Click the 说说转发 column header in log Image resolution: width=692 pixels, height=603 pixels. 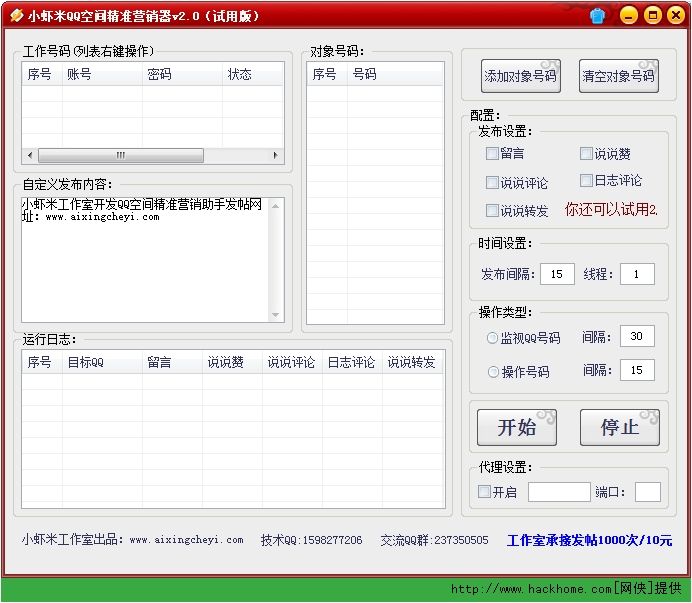click(413, 362)
